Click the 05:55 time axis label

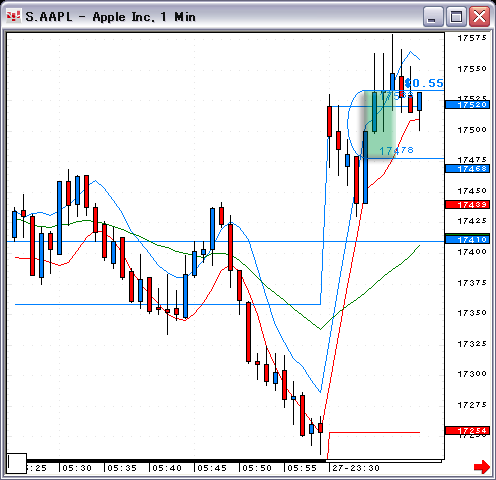[302, 468]
